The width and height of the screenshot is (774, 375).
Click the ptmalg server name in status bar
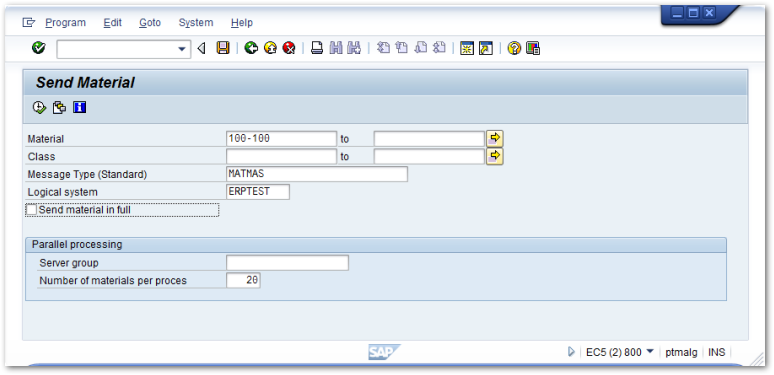(x=681, y=352)
